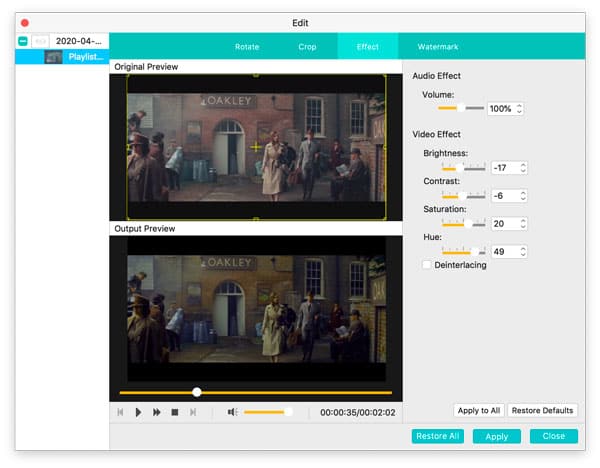The image size is (600, 468).
Task: Play the video preview
Action: [138, 412]
